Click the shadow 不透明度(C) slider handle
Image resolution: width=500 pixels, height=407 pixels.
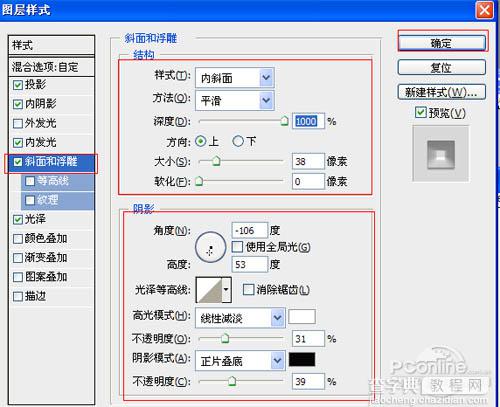pos(232,381)
